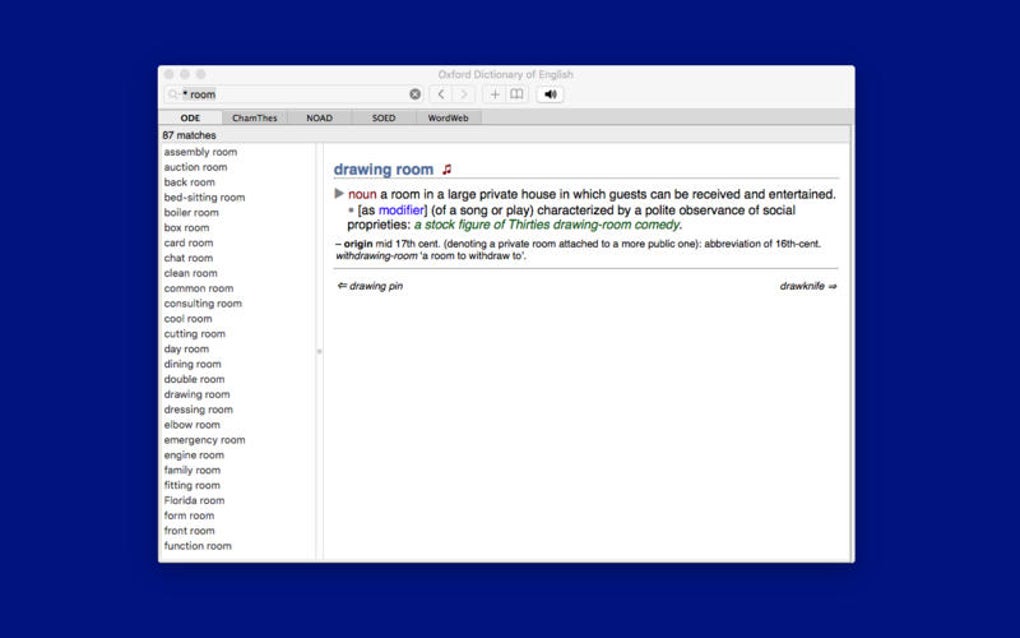
Task: Select 'elbow room' in the match list
Action: [x=192, y=425]
